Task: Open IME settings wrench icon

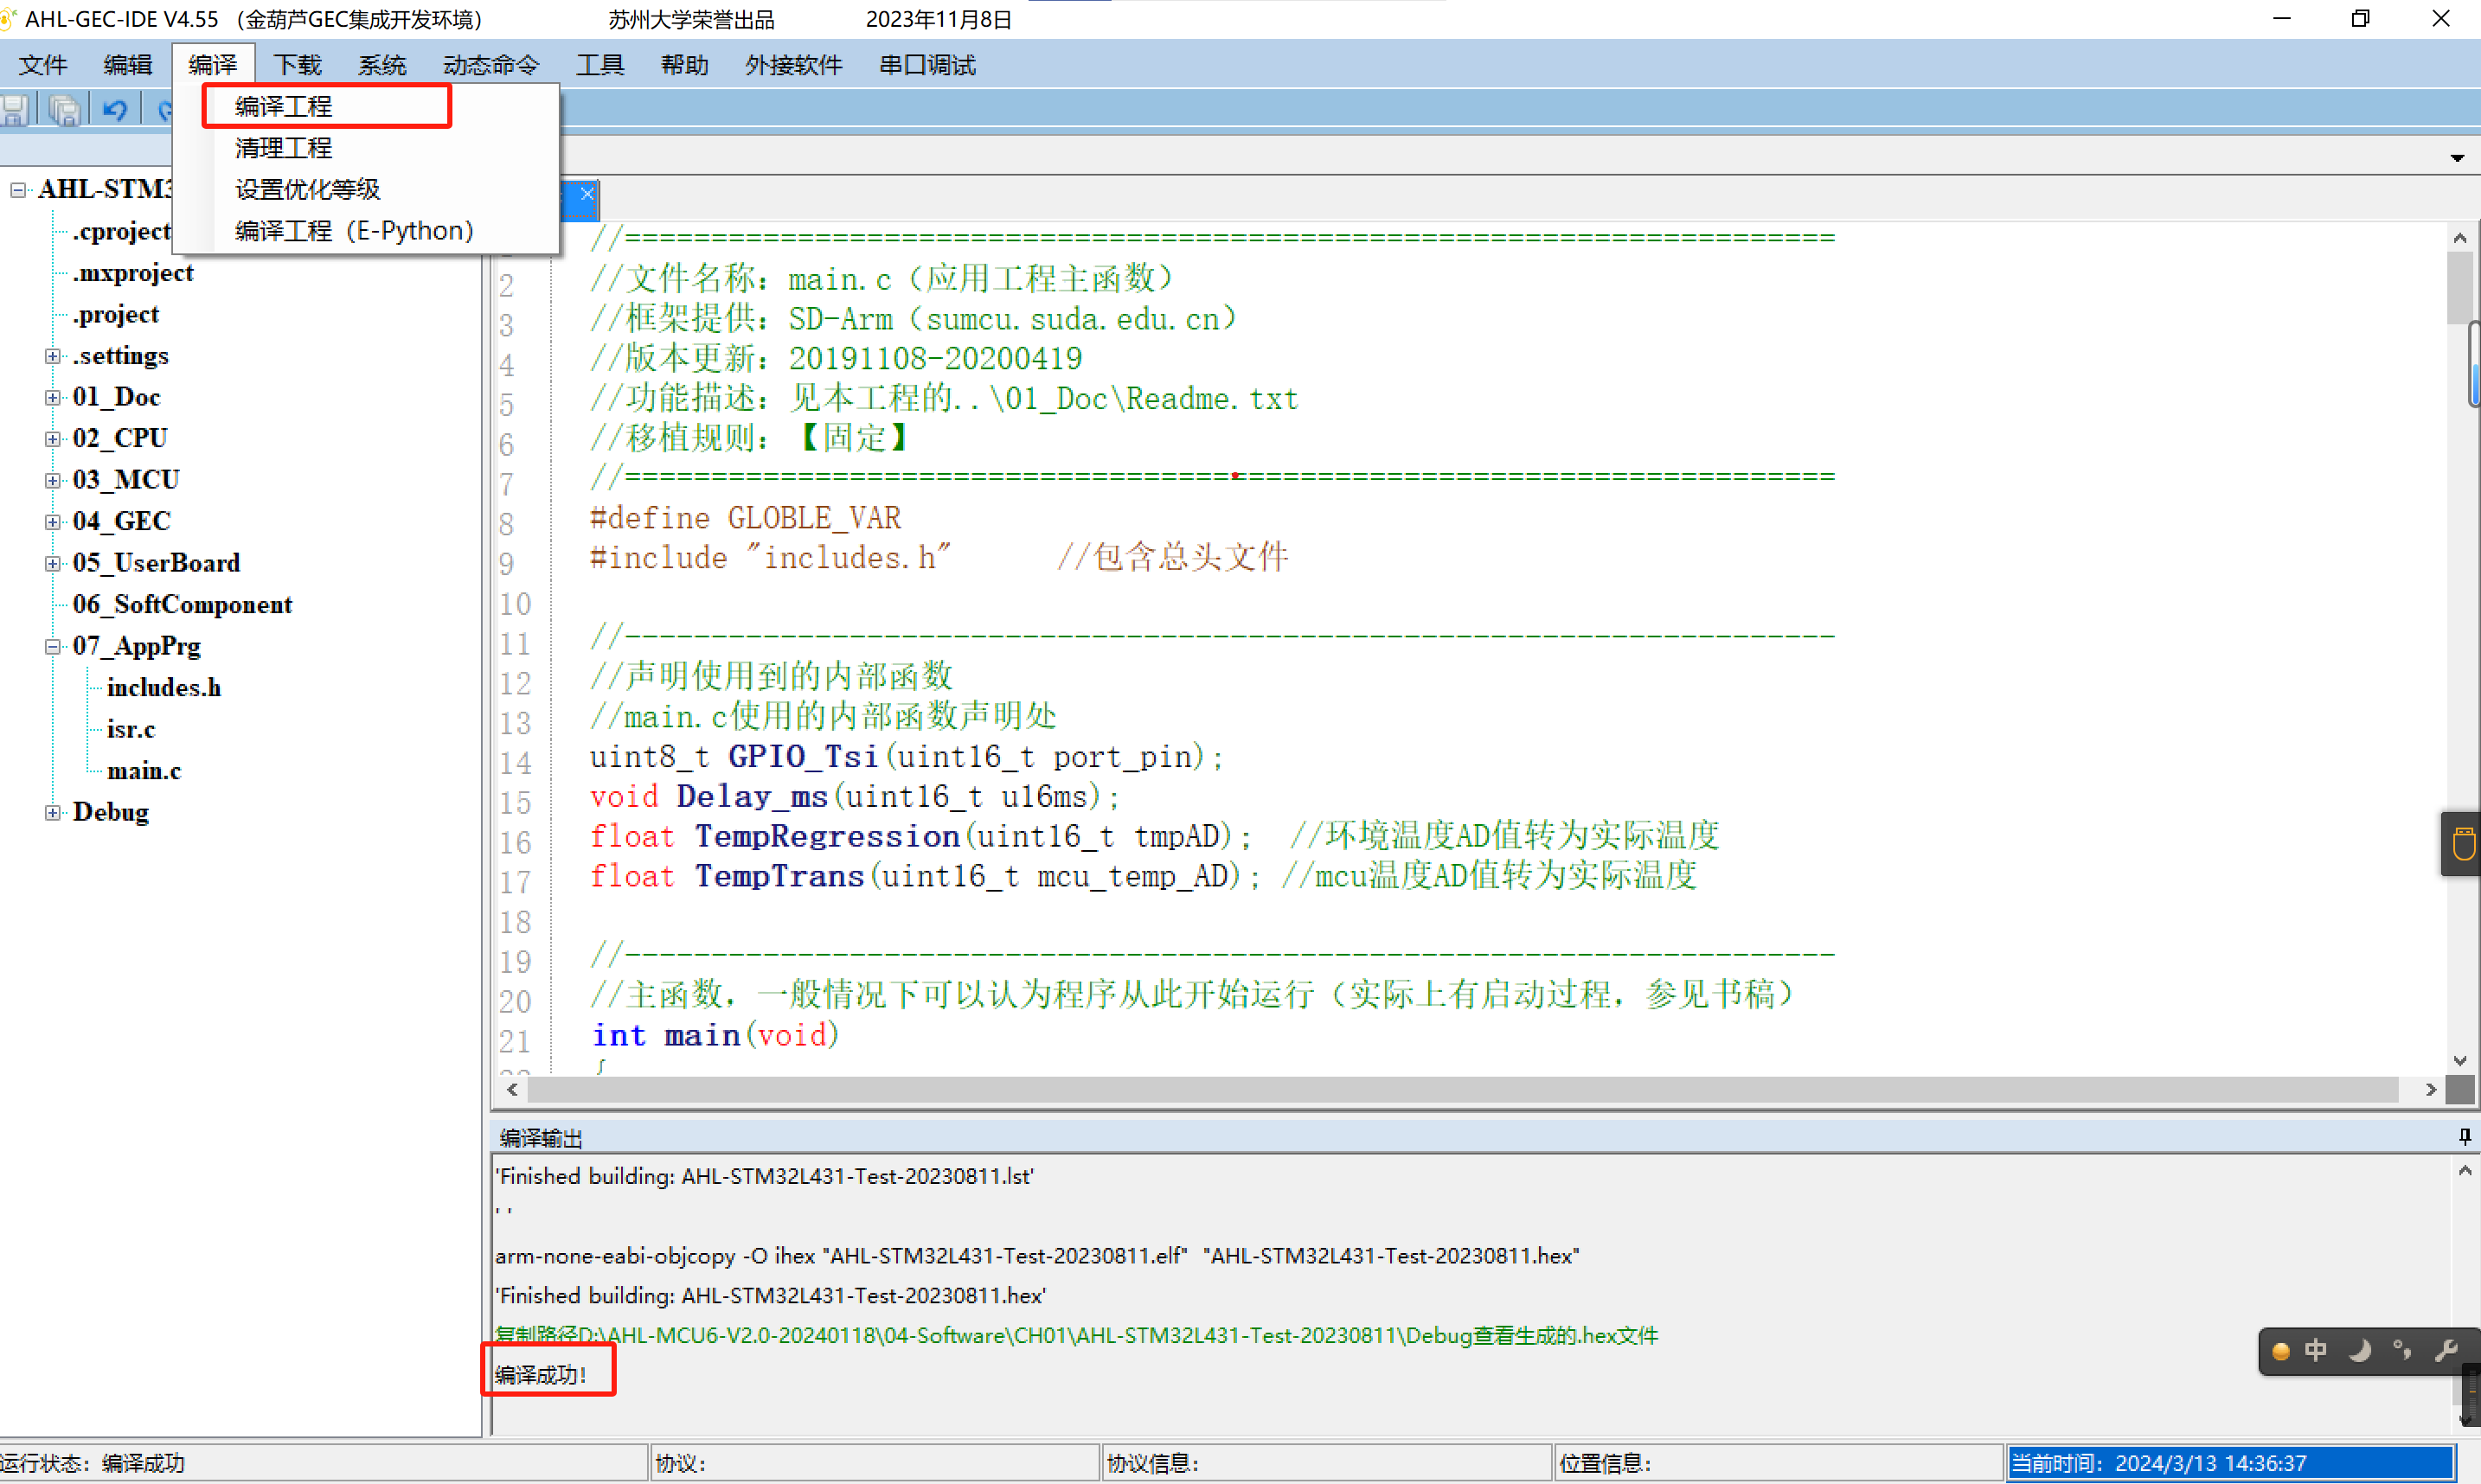Action: [x=2446, y=1351]
